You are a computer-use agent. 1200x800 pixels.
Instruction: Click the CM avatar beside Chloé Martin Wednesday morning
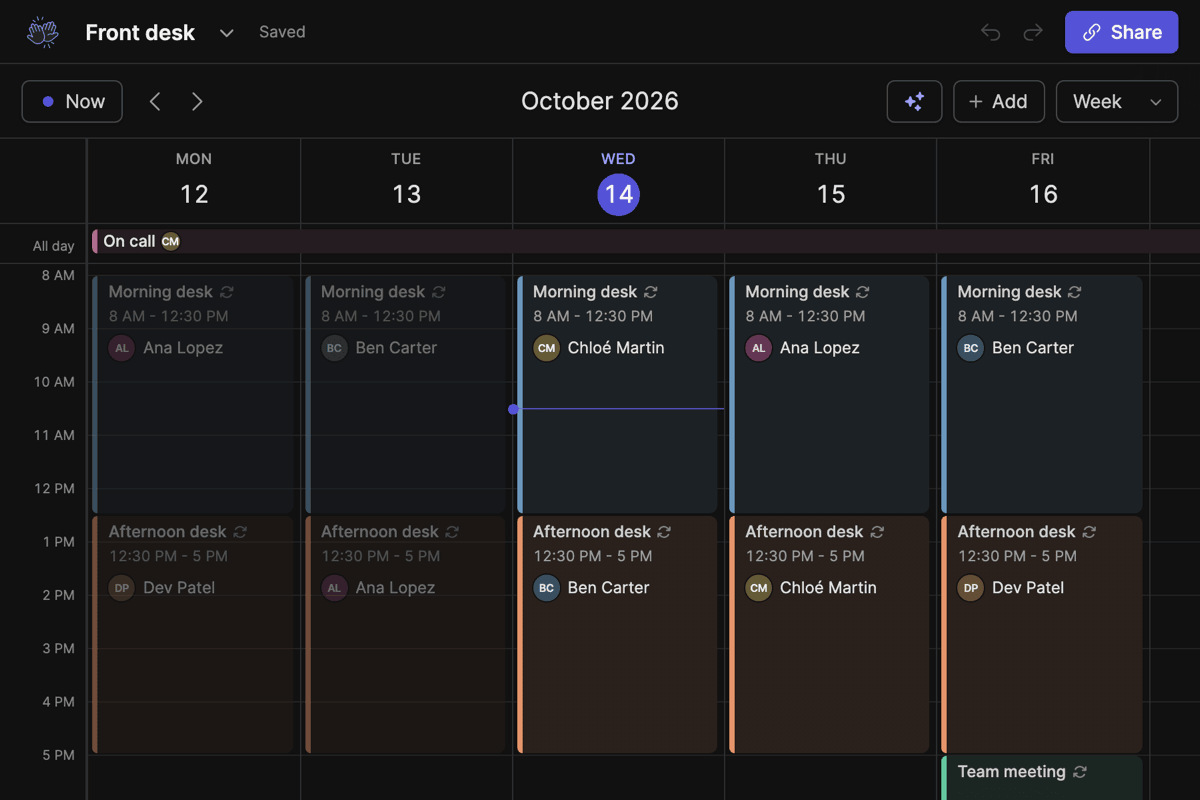pos(546,348)
